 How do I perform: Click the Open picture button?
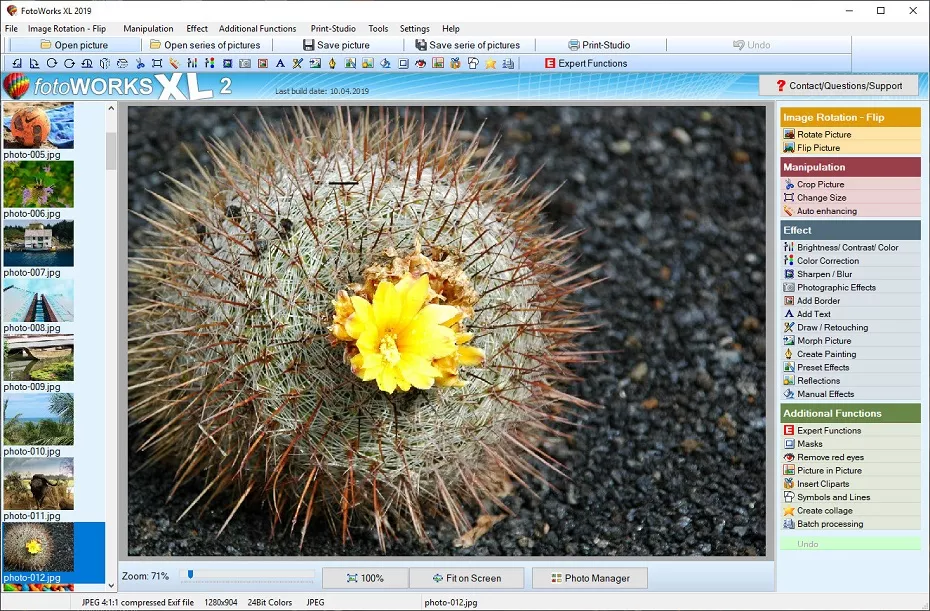[x=74, y=45]
